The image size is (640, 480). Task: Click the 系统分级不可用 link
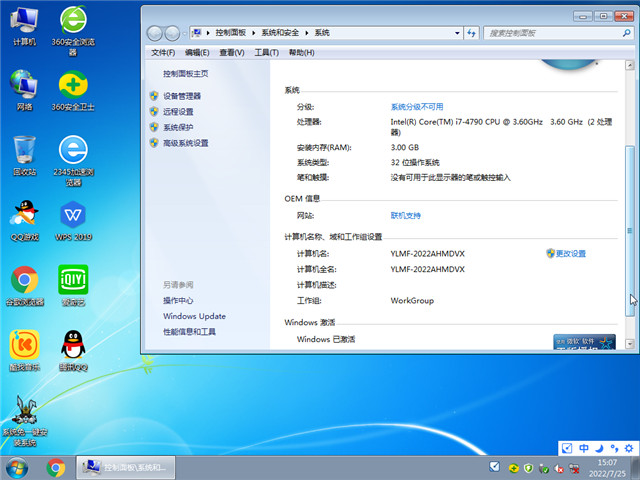(x=417, y=107)
